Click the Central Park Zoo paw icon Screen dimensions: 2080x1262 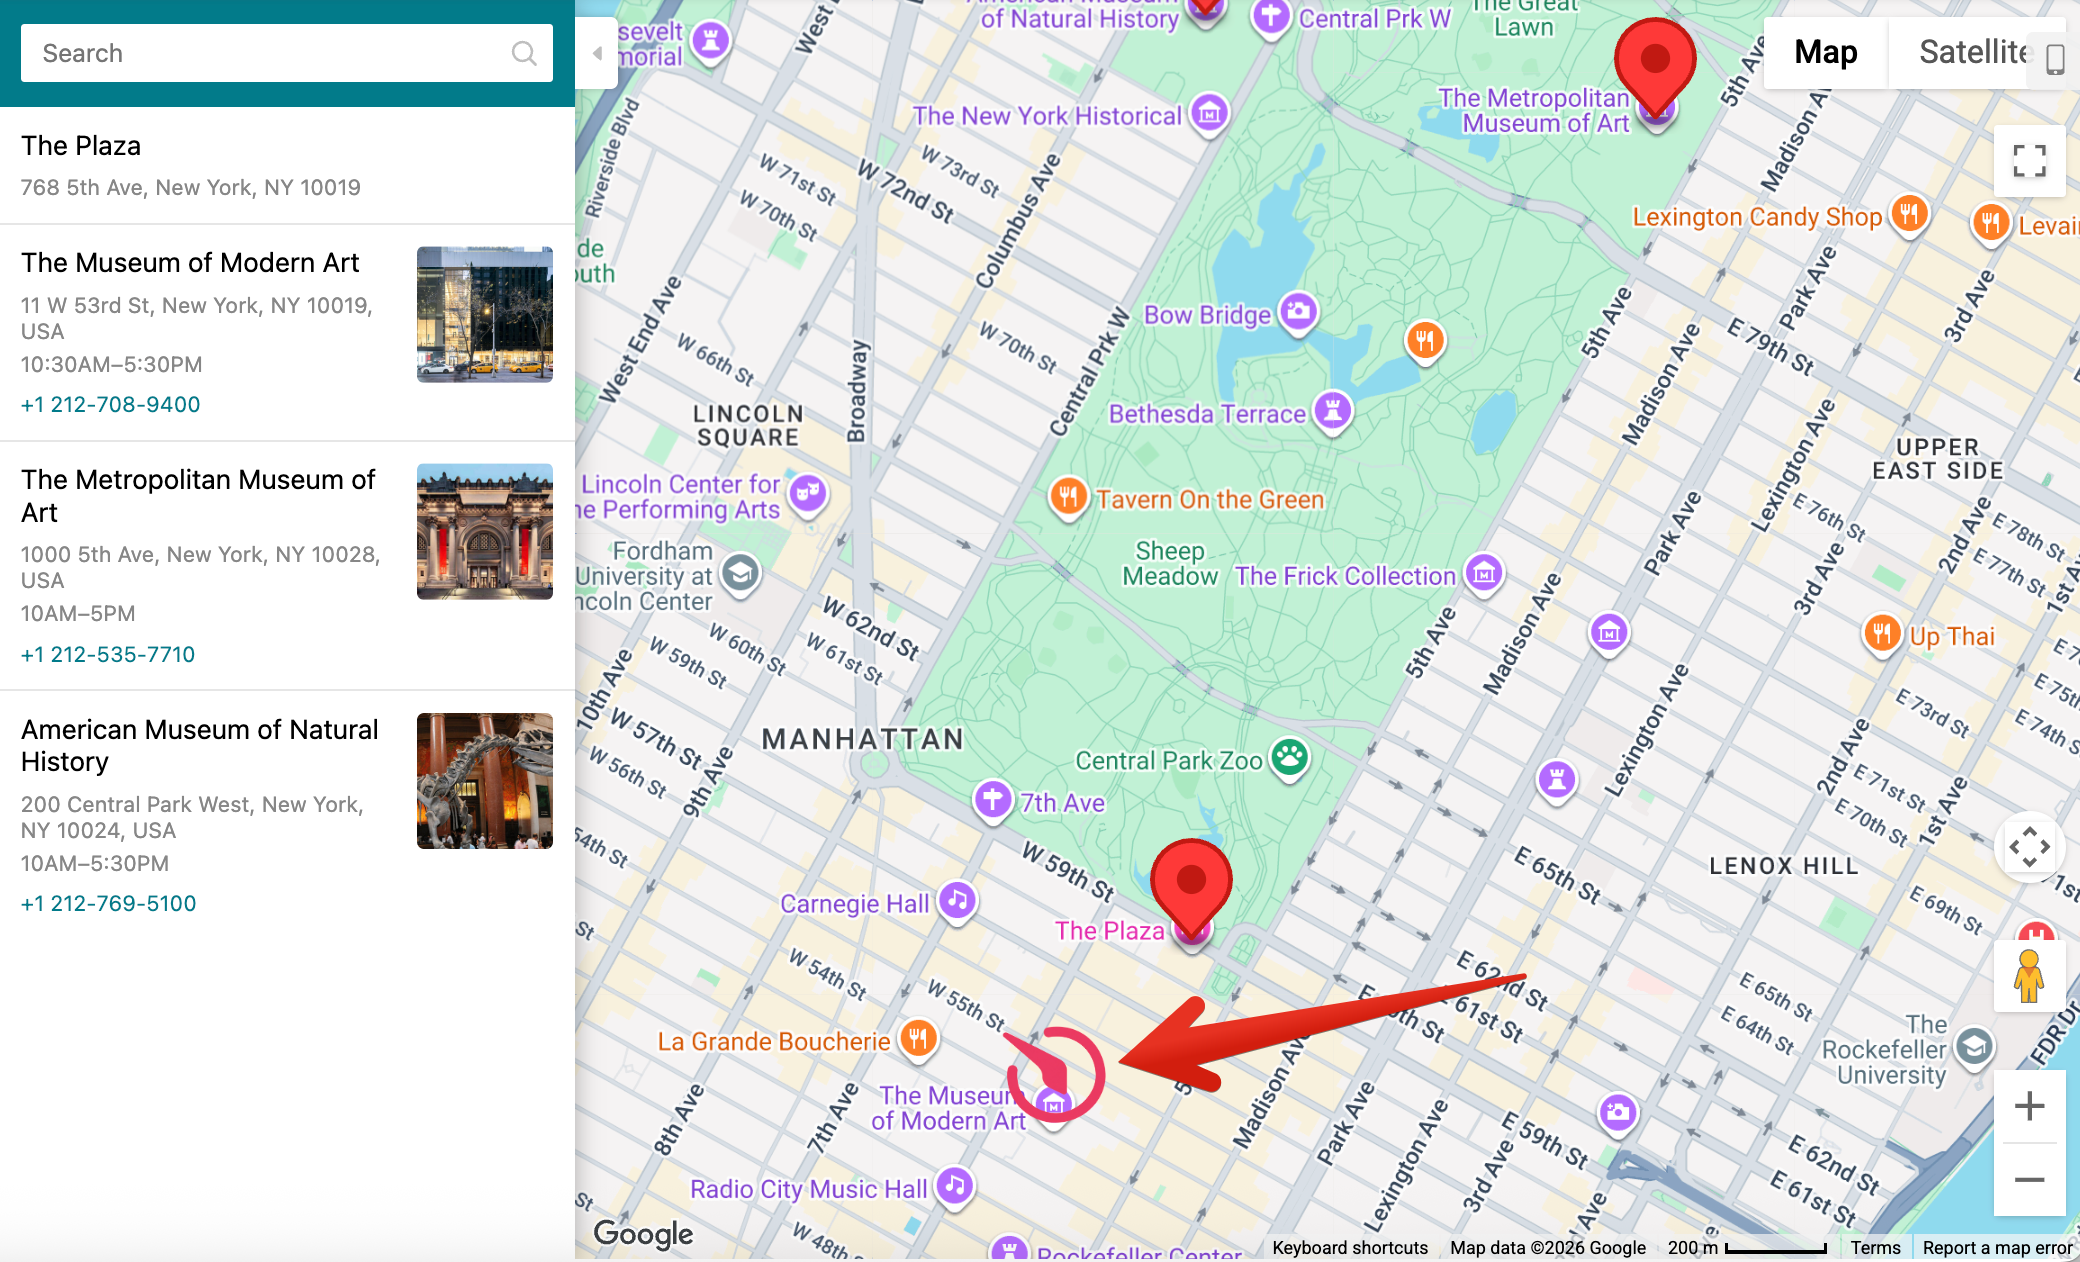click(1290, 758)
